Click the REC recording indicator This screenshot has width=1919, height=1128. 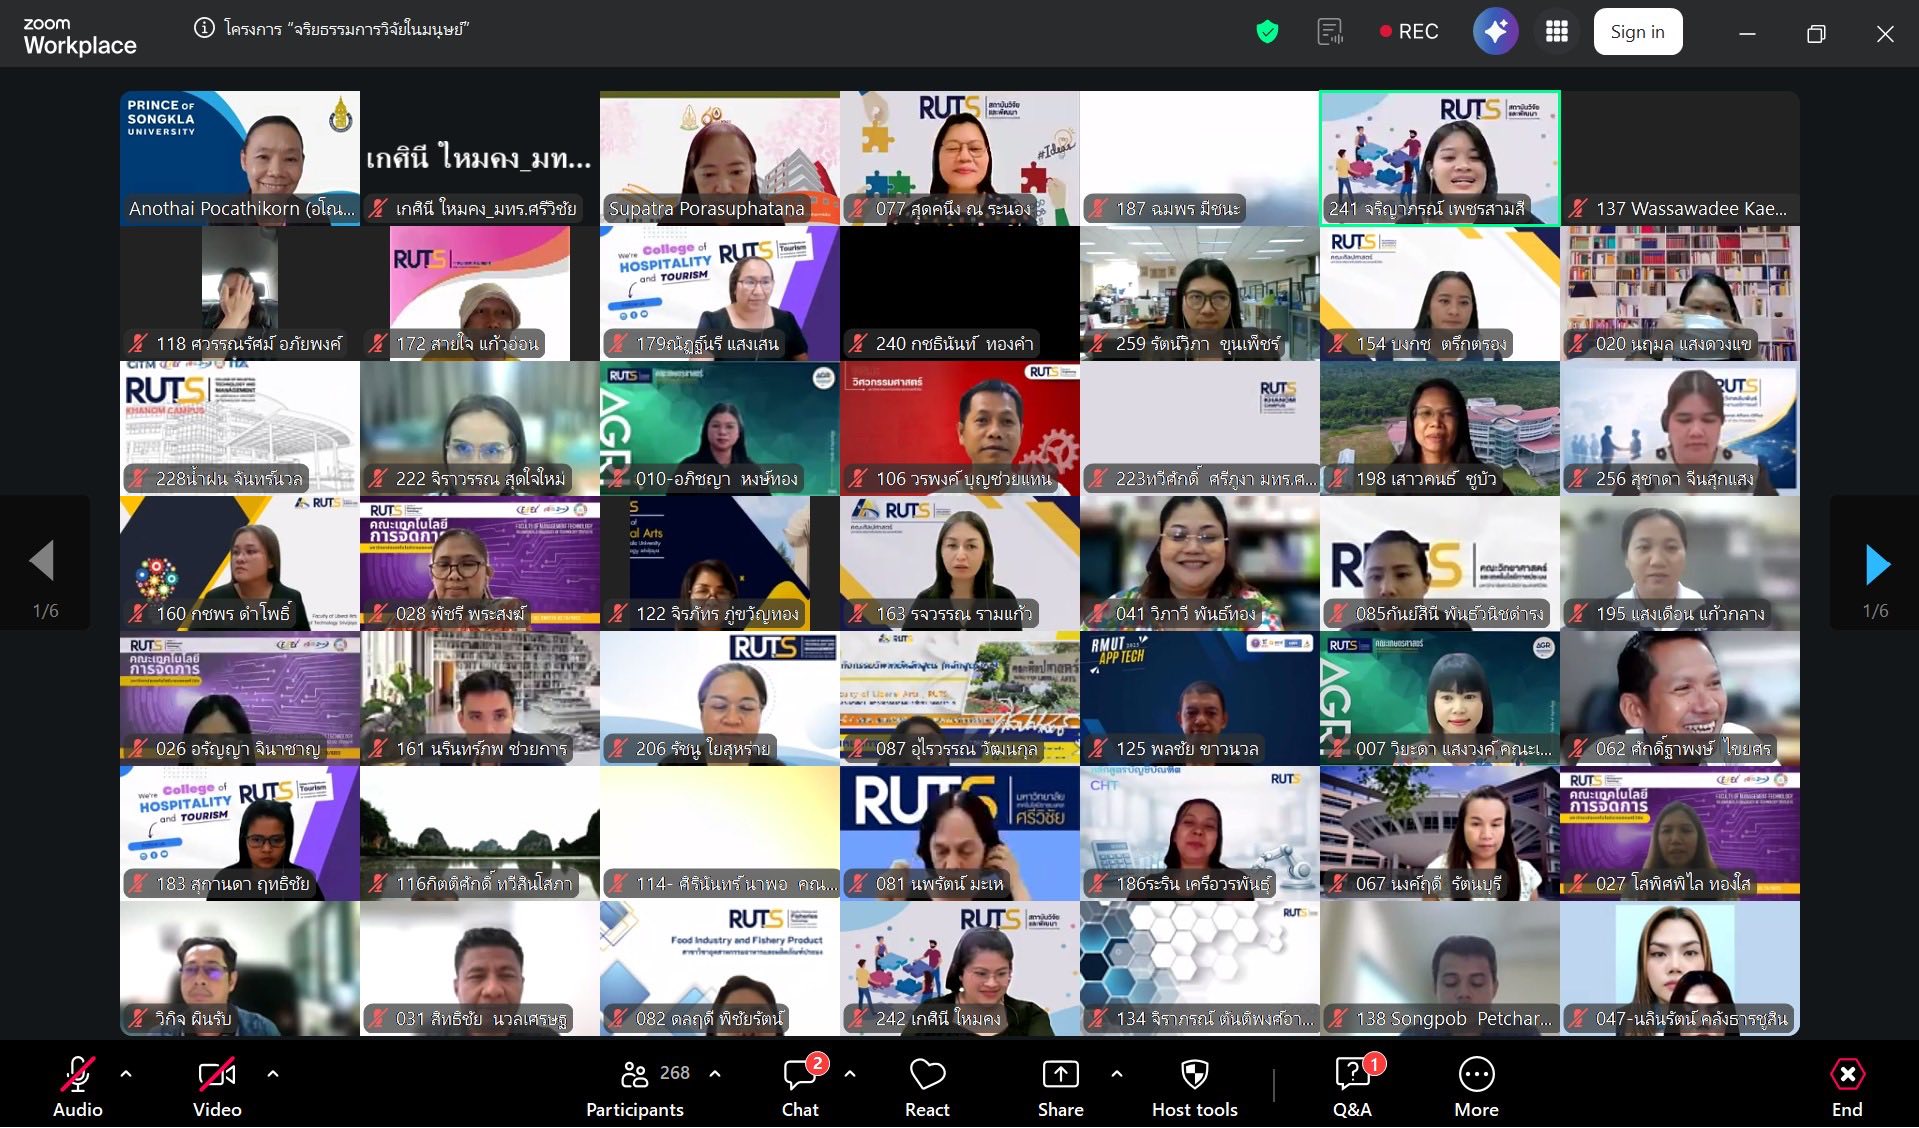(x=1408, y=32)
